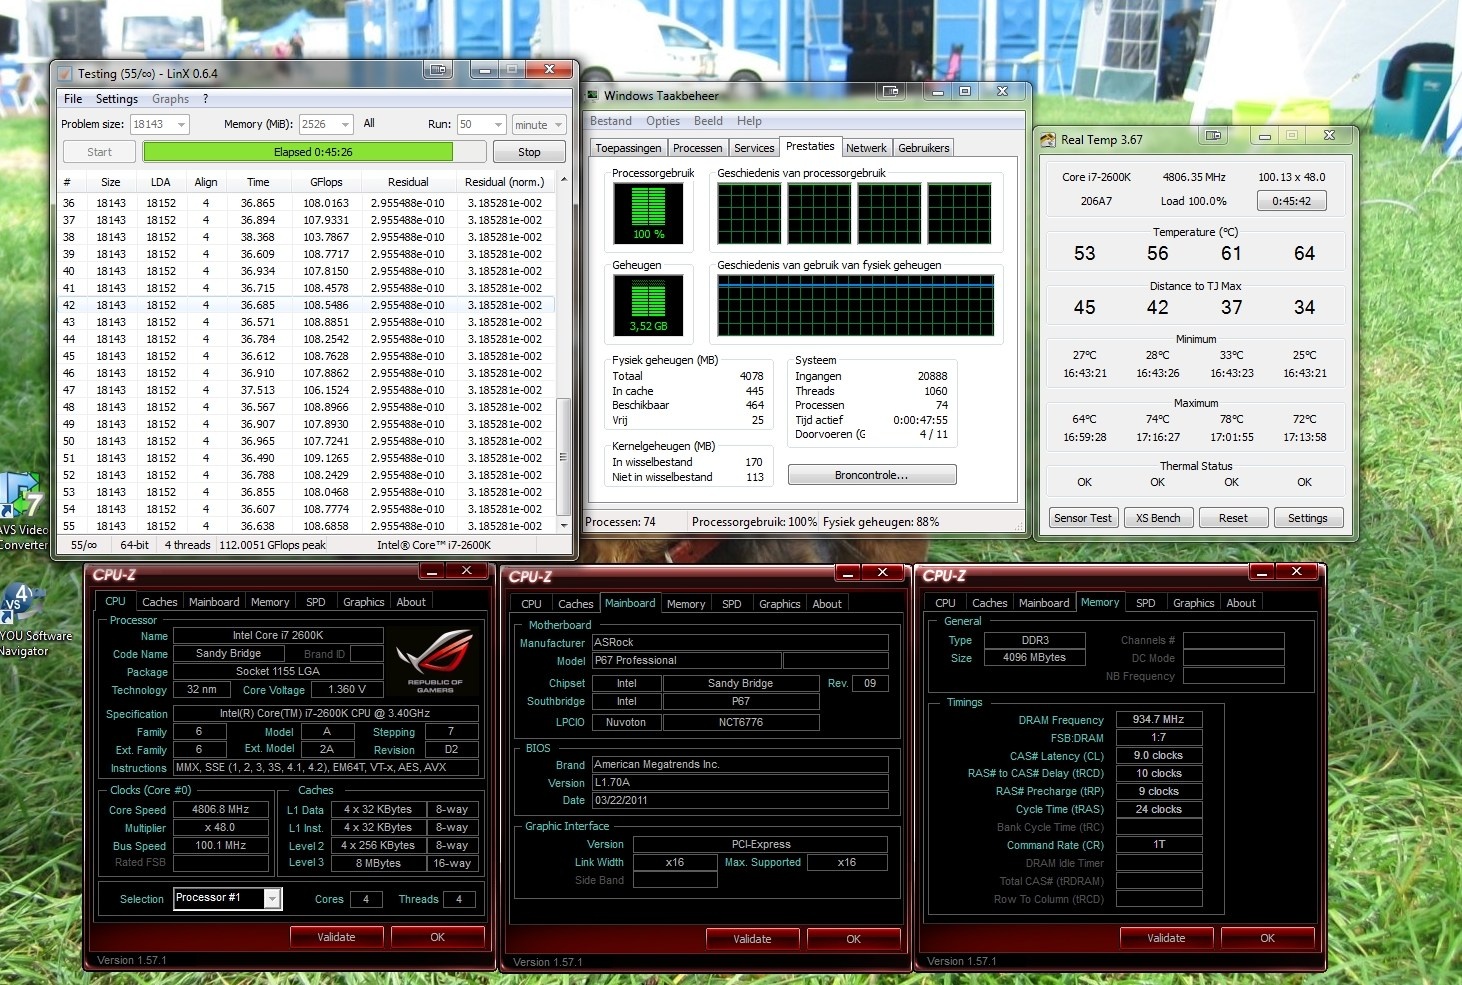Open SPD tab in the CPU-Z Memory-timings window
This screenshot has height=985, width=1462.
(1146, 603)
